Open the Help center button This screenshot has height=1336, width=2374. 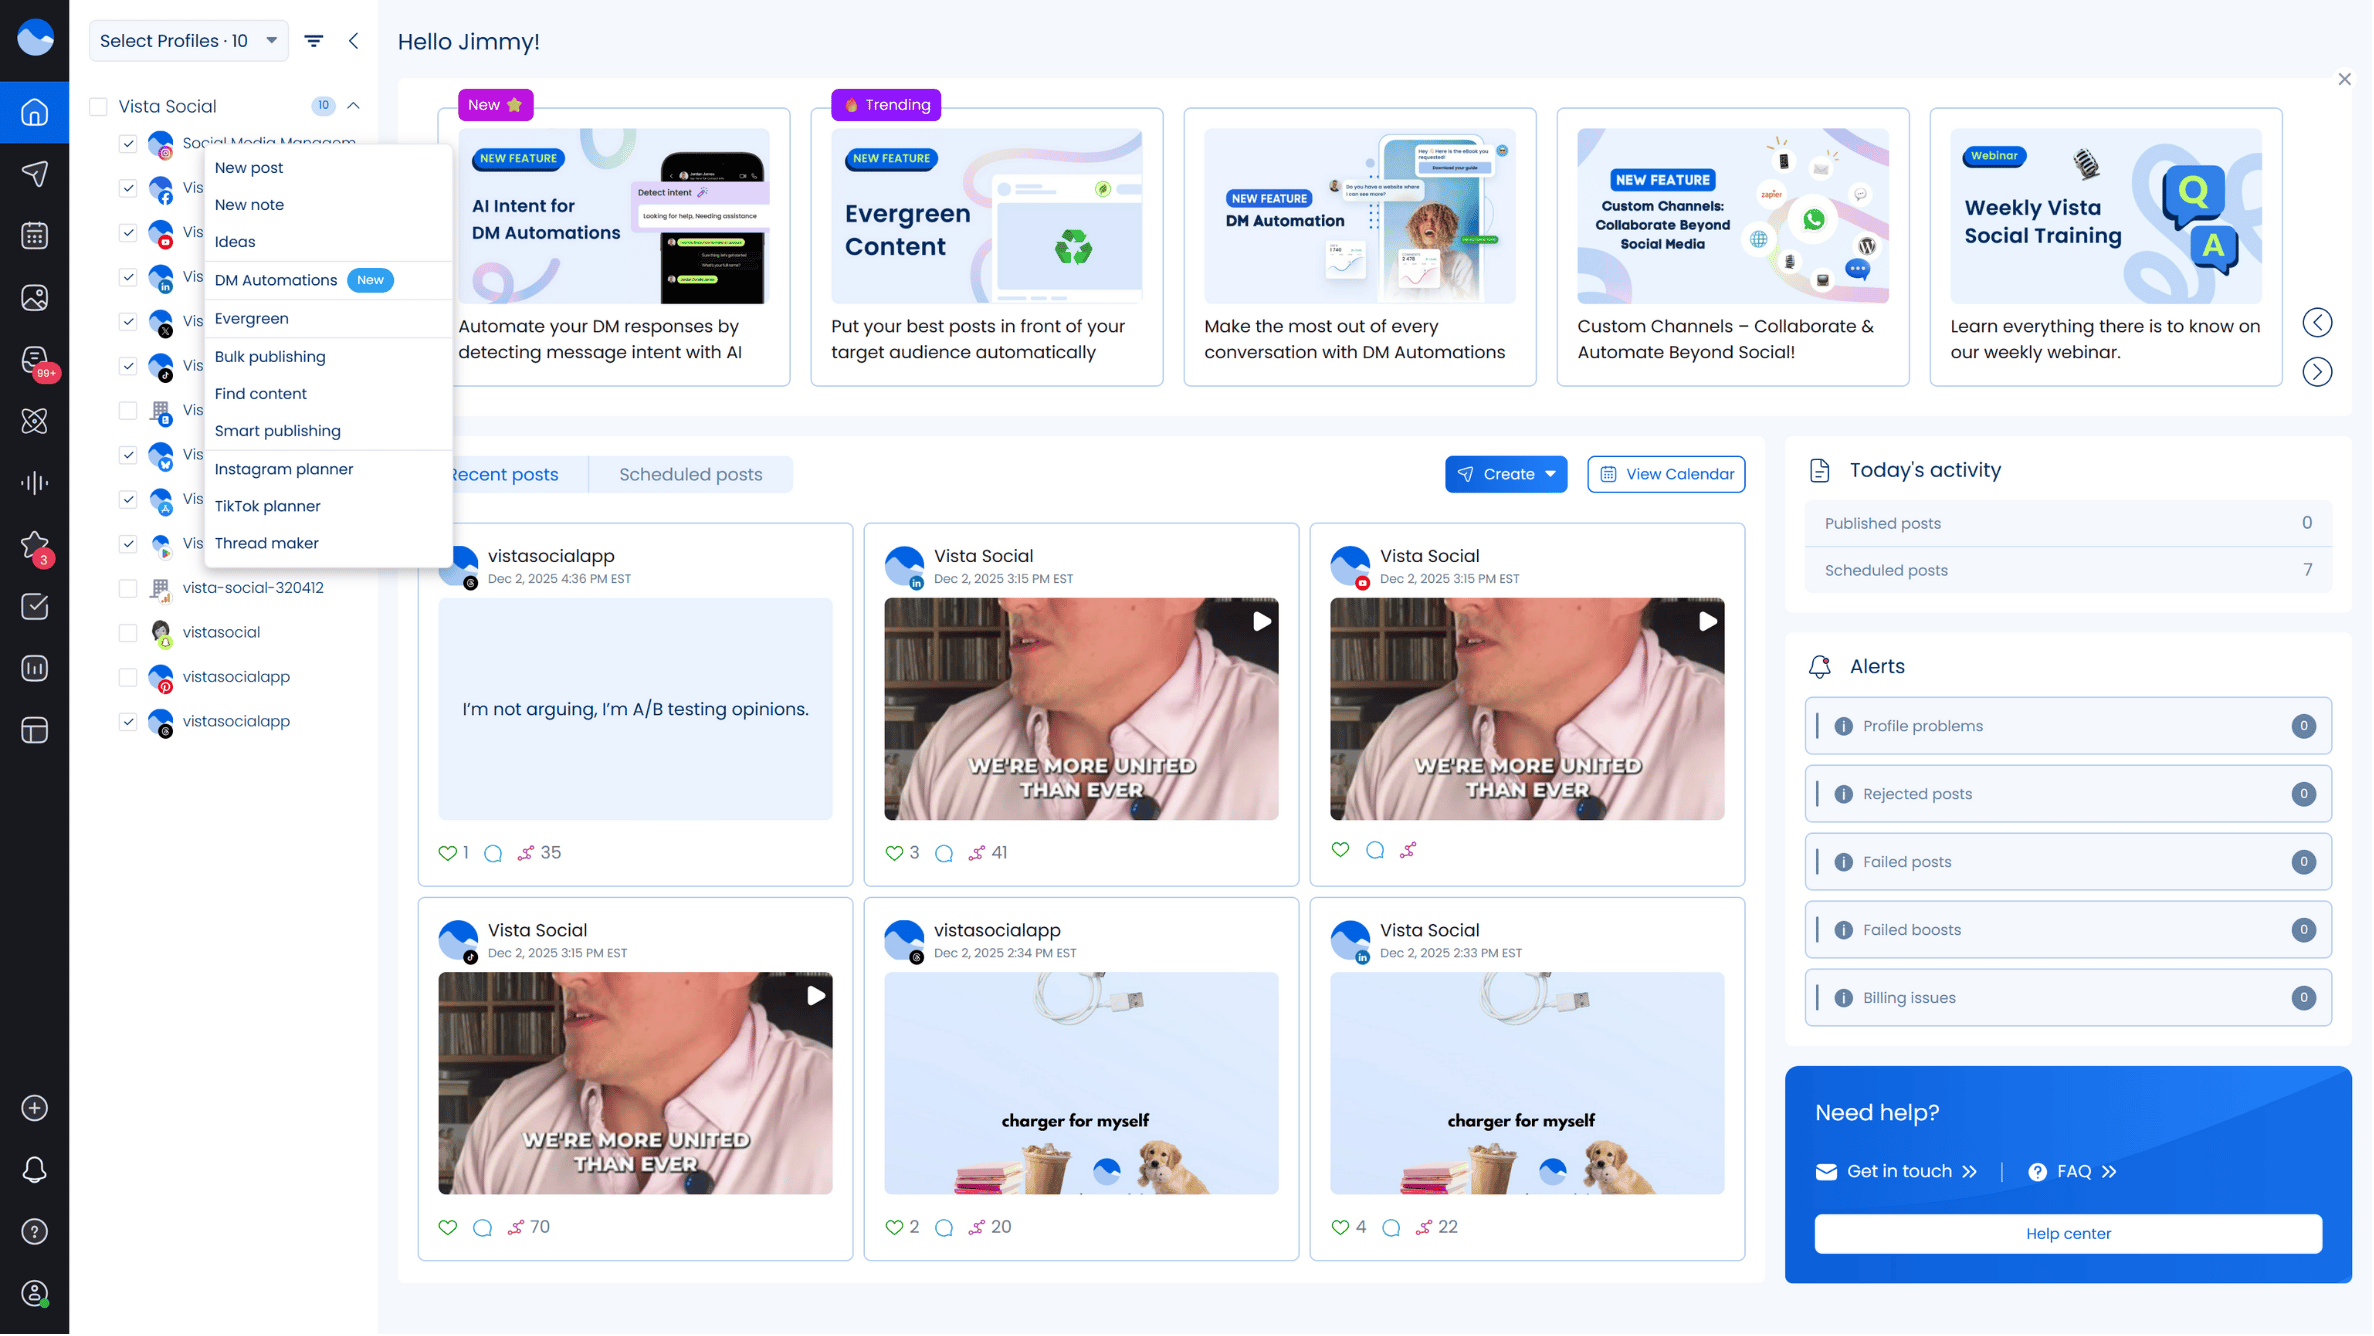pyautogui.click(x=2070, y=1235)
